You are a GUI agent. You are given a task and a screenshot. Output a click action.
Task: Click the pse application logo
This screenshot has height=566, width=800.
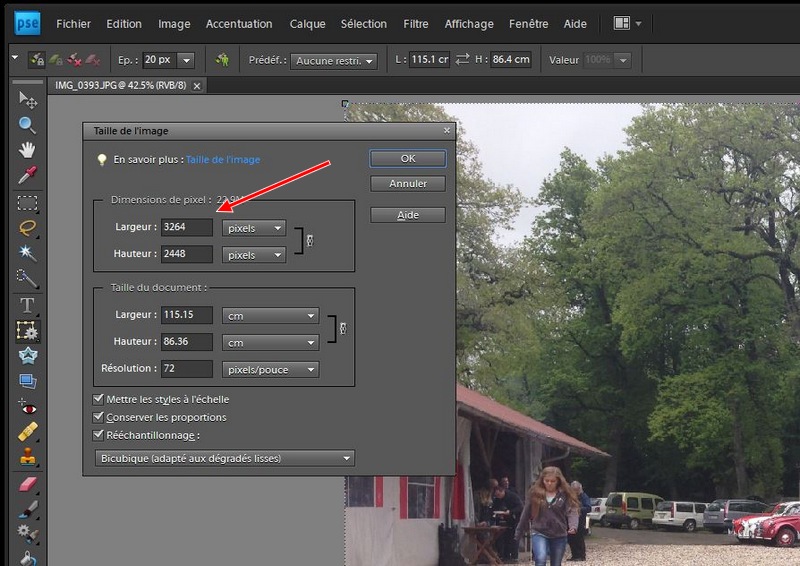pos(27,23)
